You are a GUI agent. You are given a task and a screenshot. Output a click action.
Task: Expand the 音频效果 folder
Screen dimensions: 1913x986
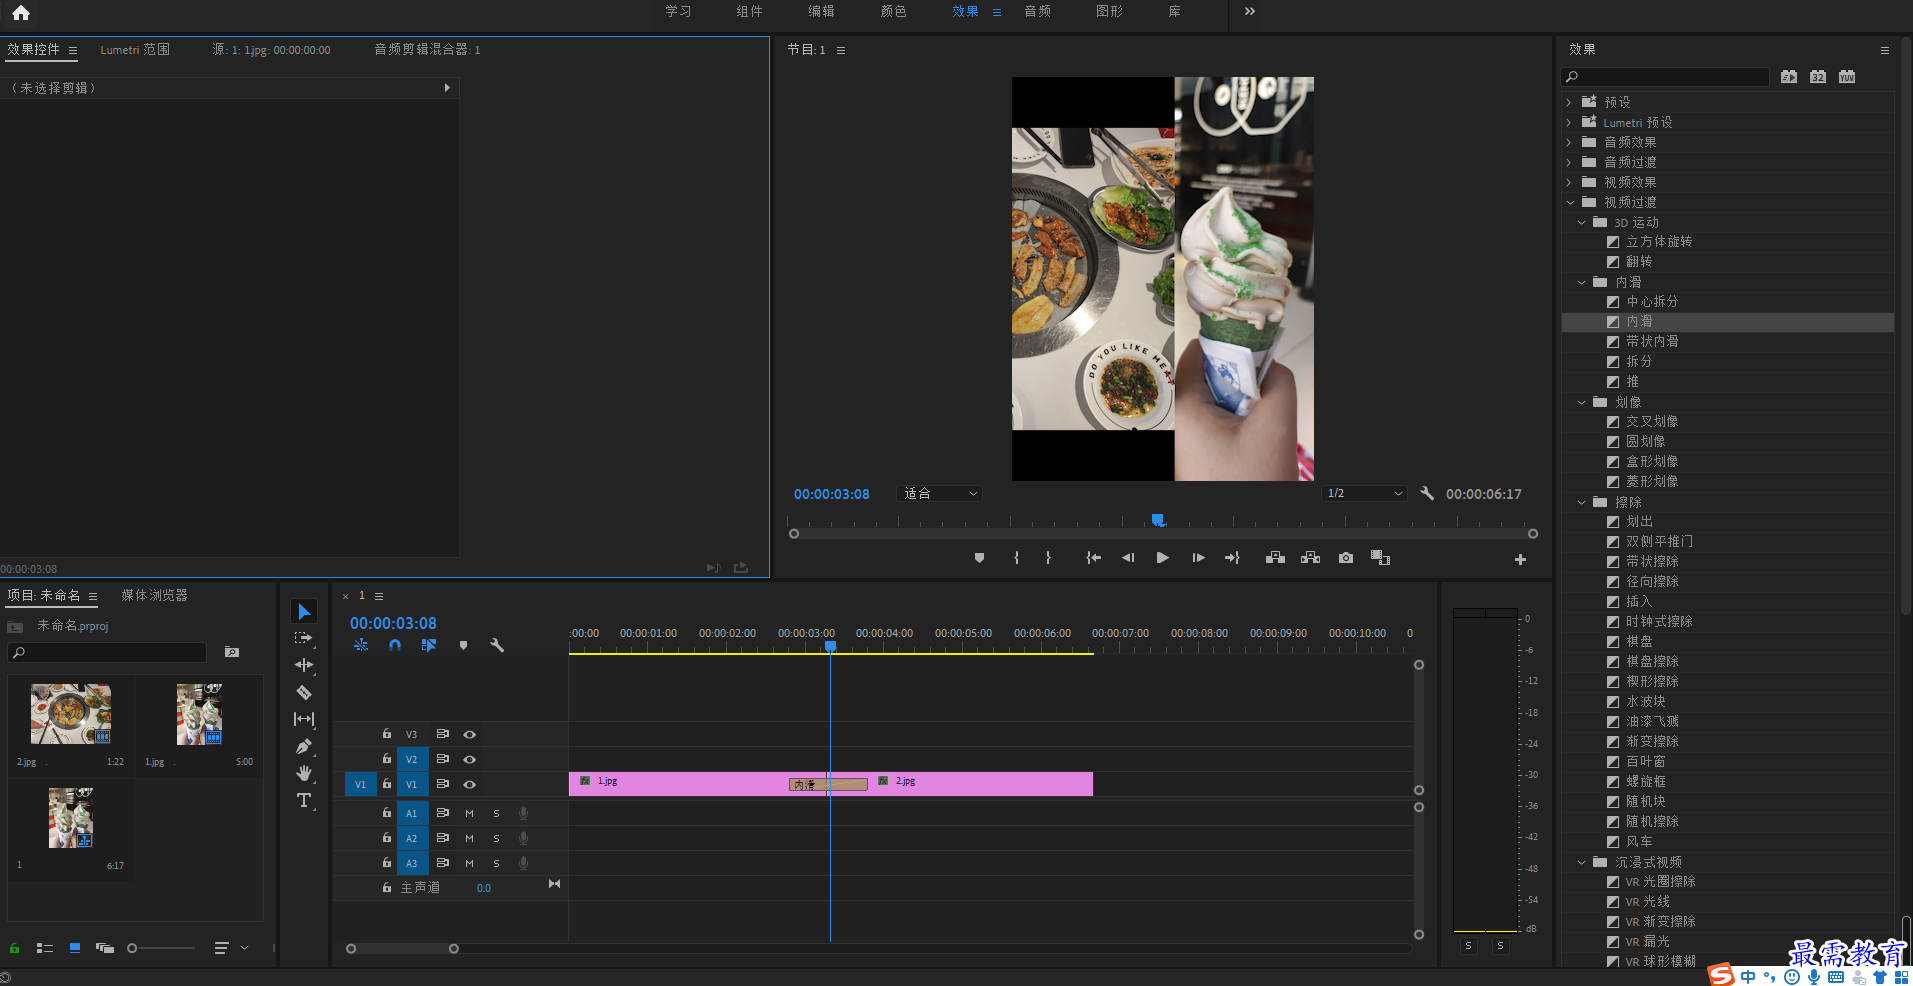1569,142
